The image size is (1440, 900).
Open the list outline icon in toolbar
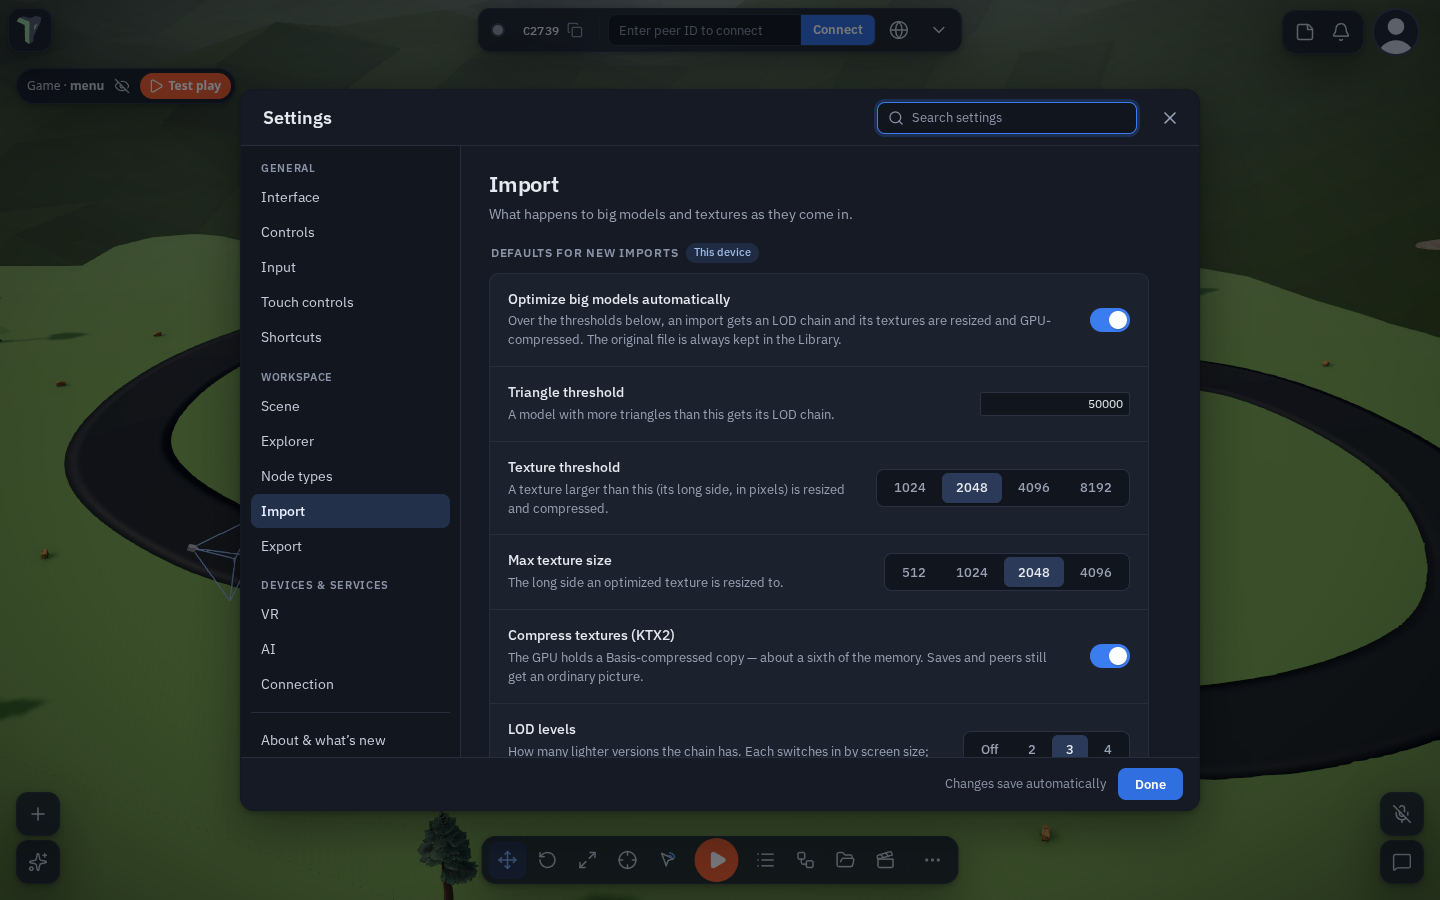pyautogui.click(x=766, y=860)
